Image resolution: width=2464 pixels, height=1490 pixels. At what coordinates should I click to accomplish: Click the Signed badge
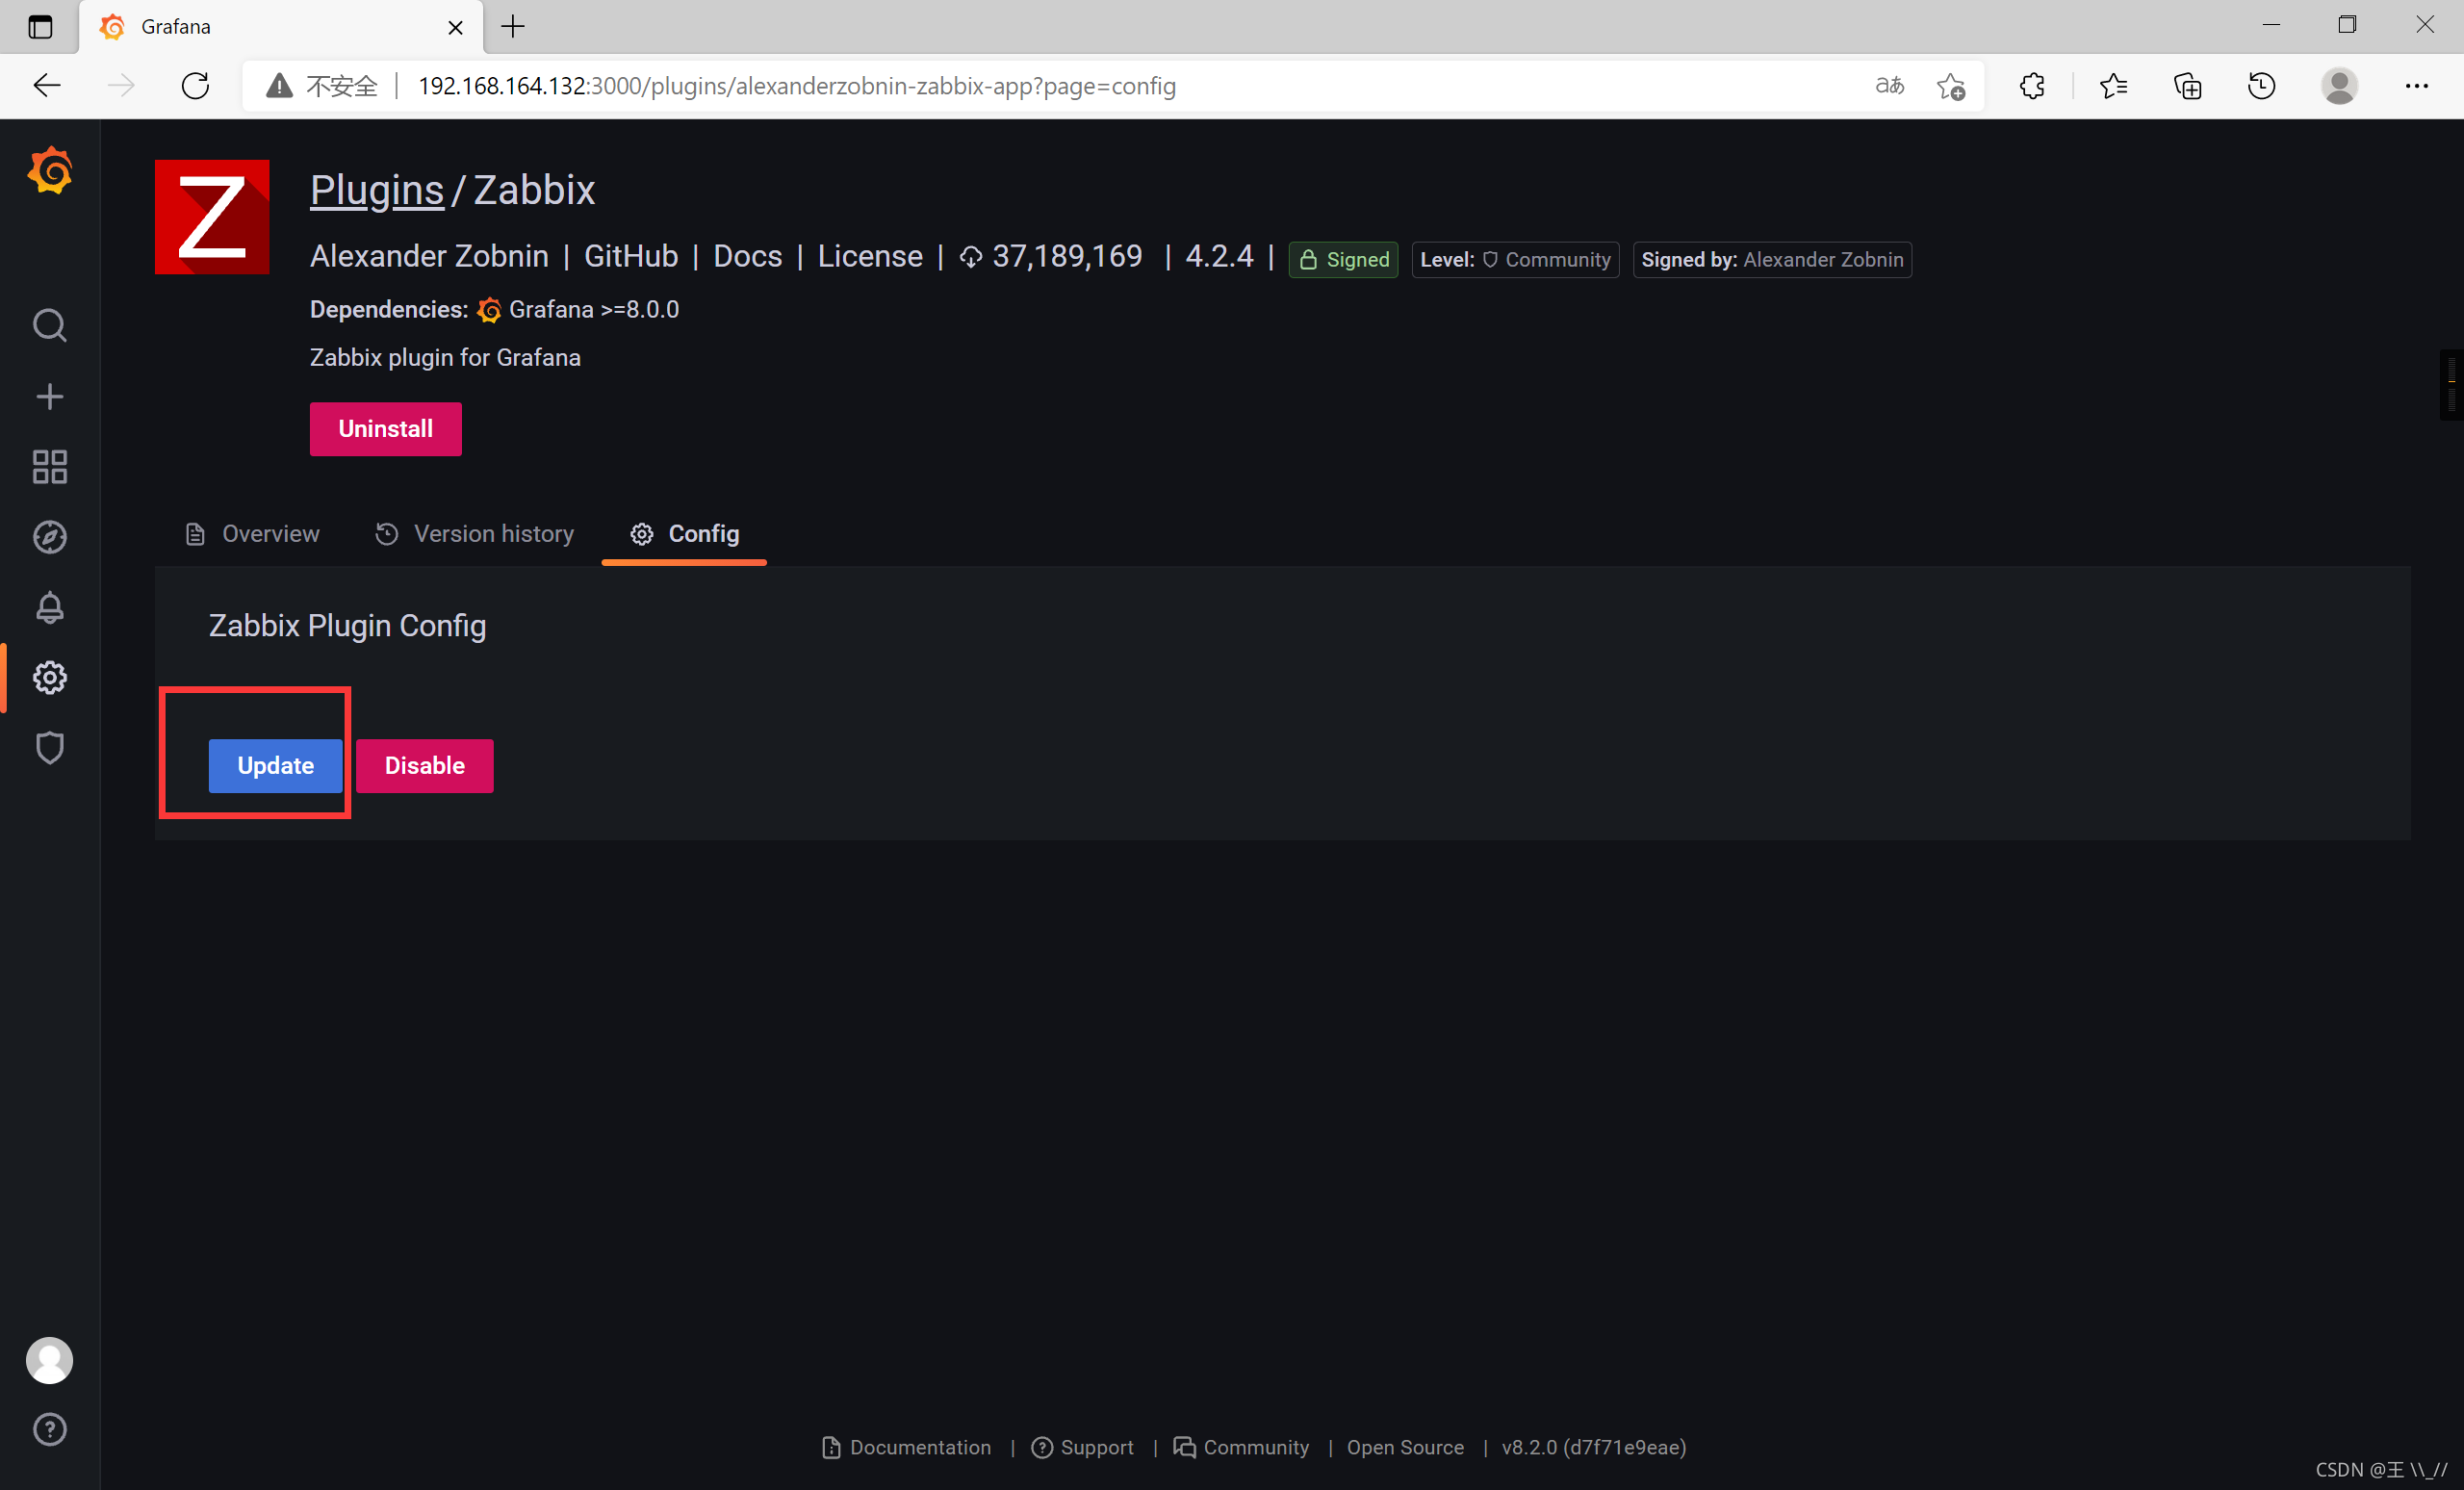(x=1343, y=260)
